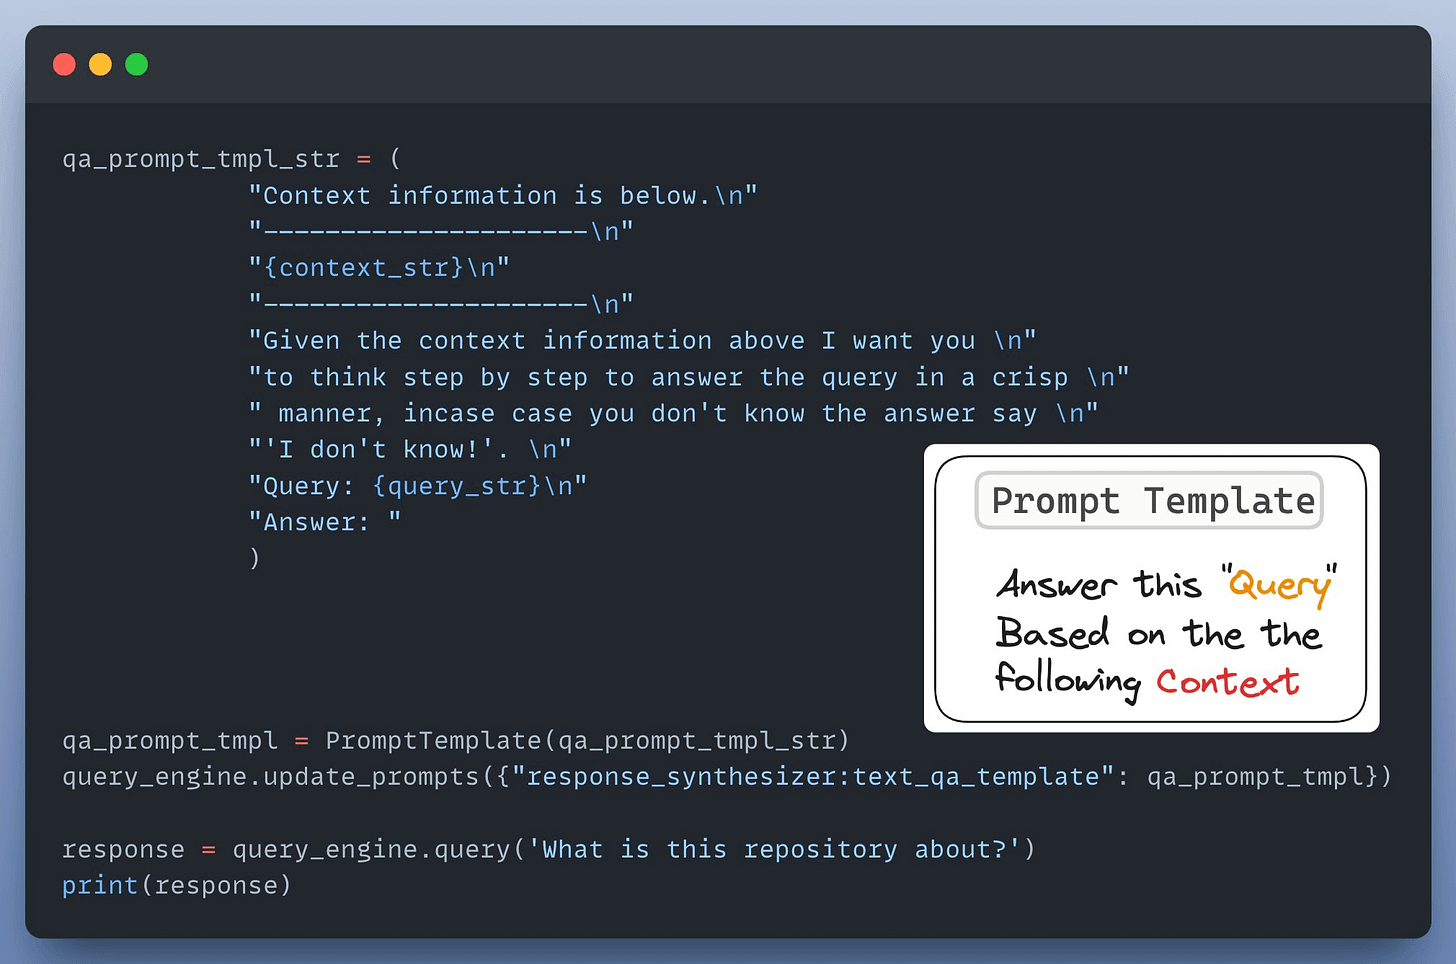Click the green maximize window dot

pyautogui.click(x=136, y=65)
